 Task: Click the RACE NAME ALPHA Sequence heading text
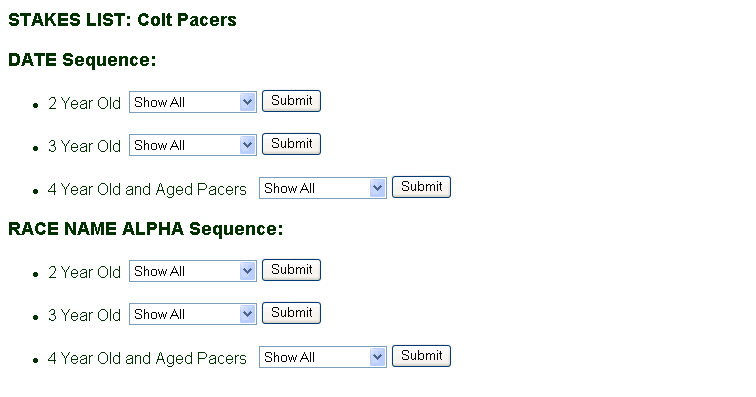pyautogui.click(x=146, y=229)
